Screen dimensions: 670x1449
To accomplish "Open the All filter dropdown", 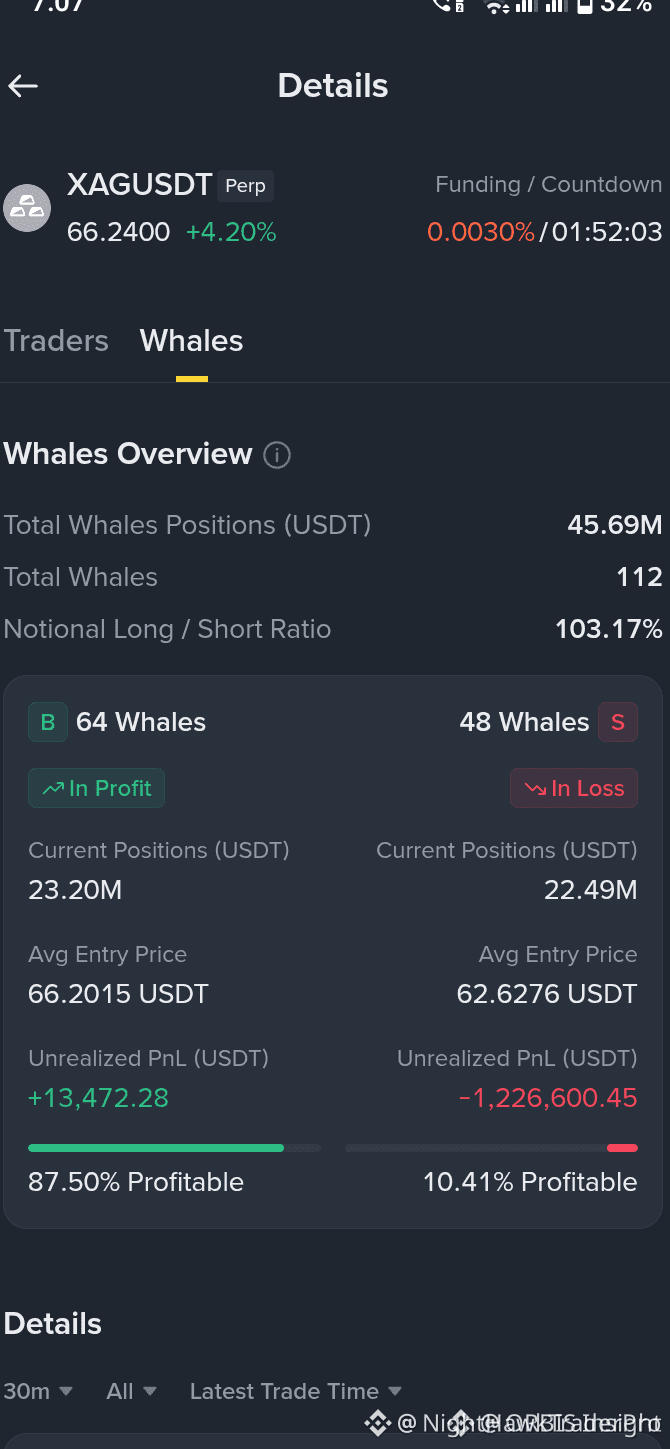I will click(131, 1391).
